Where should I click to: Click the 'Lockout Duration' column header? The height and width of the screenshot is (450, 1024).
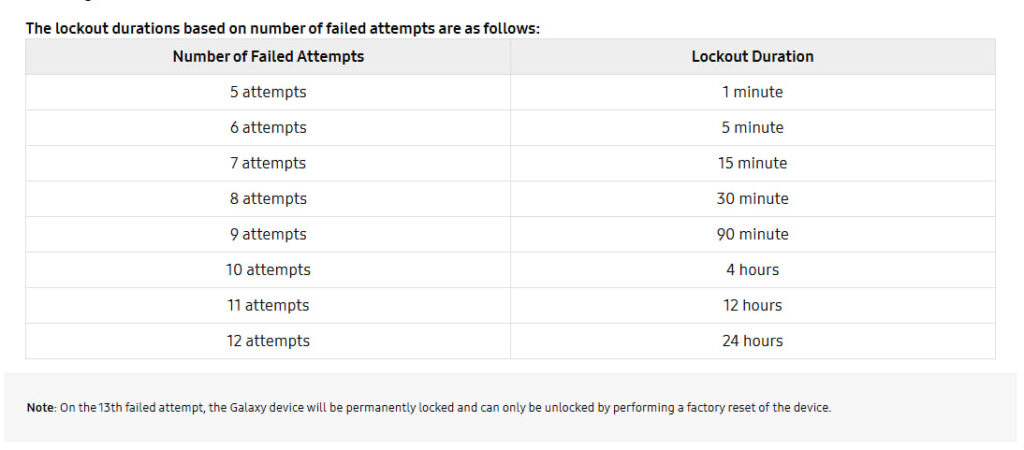click(752, 57)
